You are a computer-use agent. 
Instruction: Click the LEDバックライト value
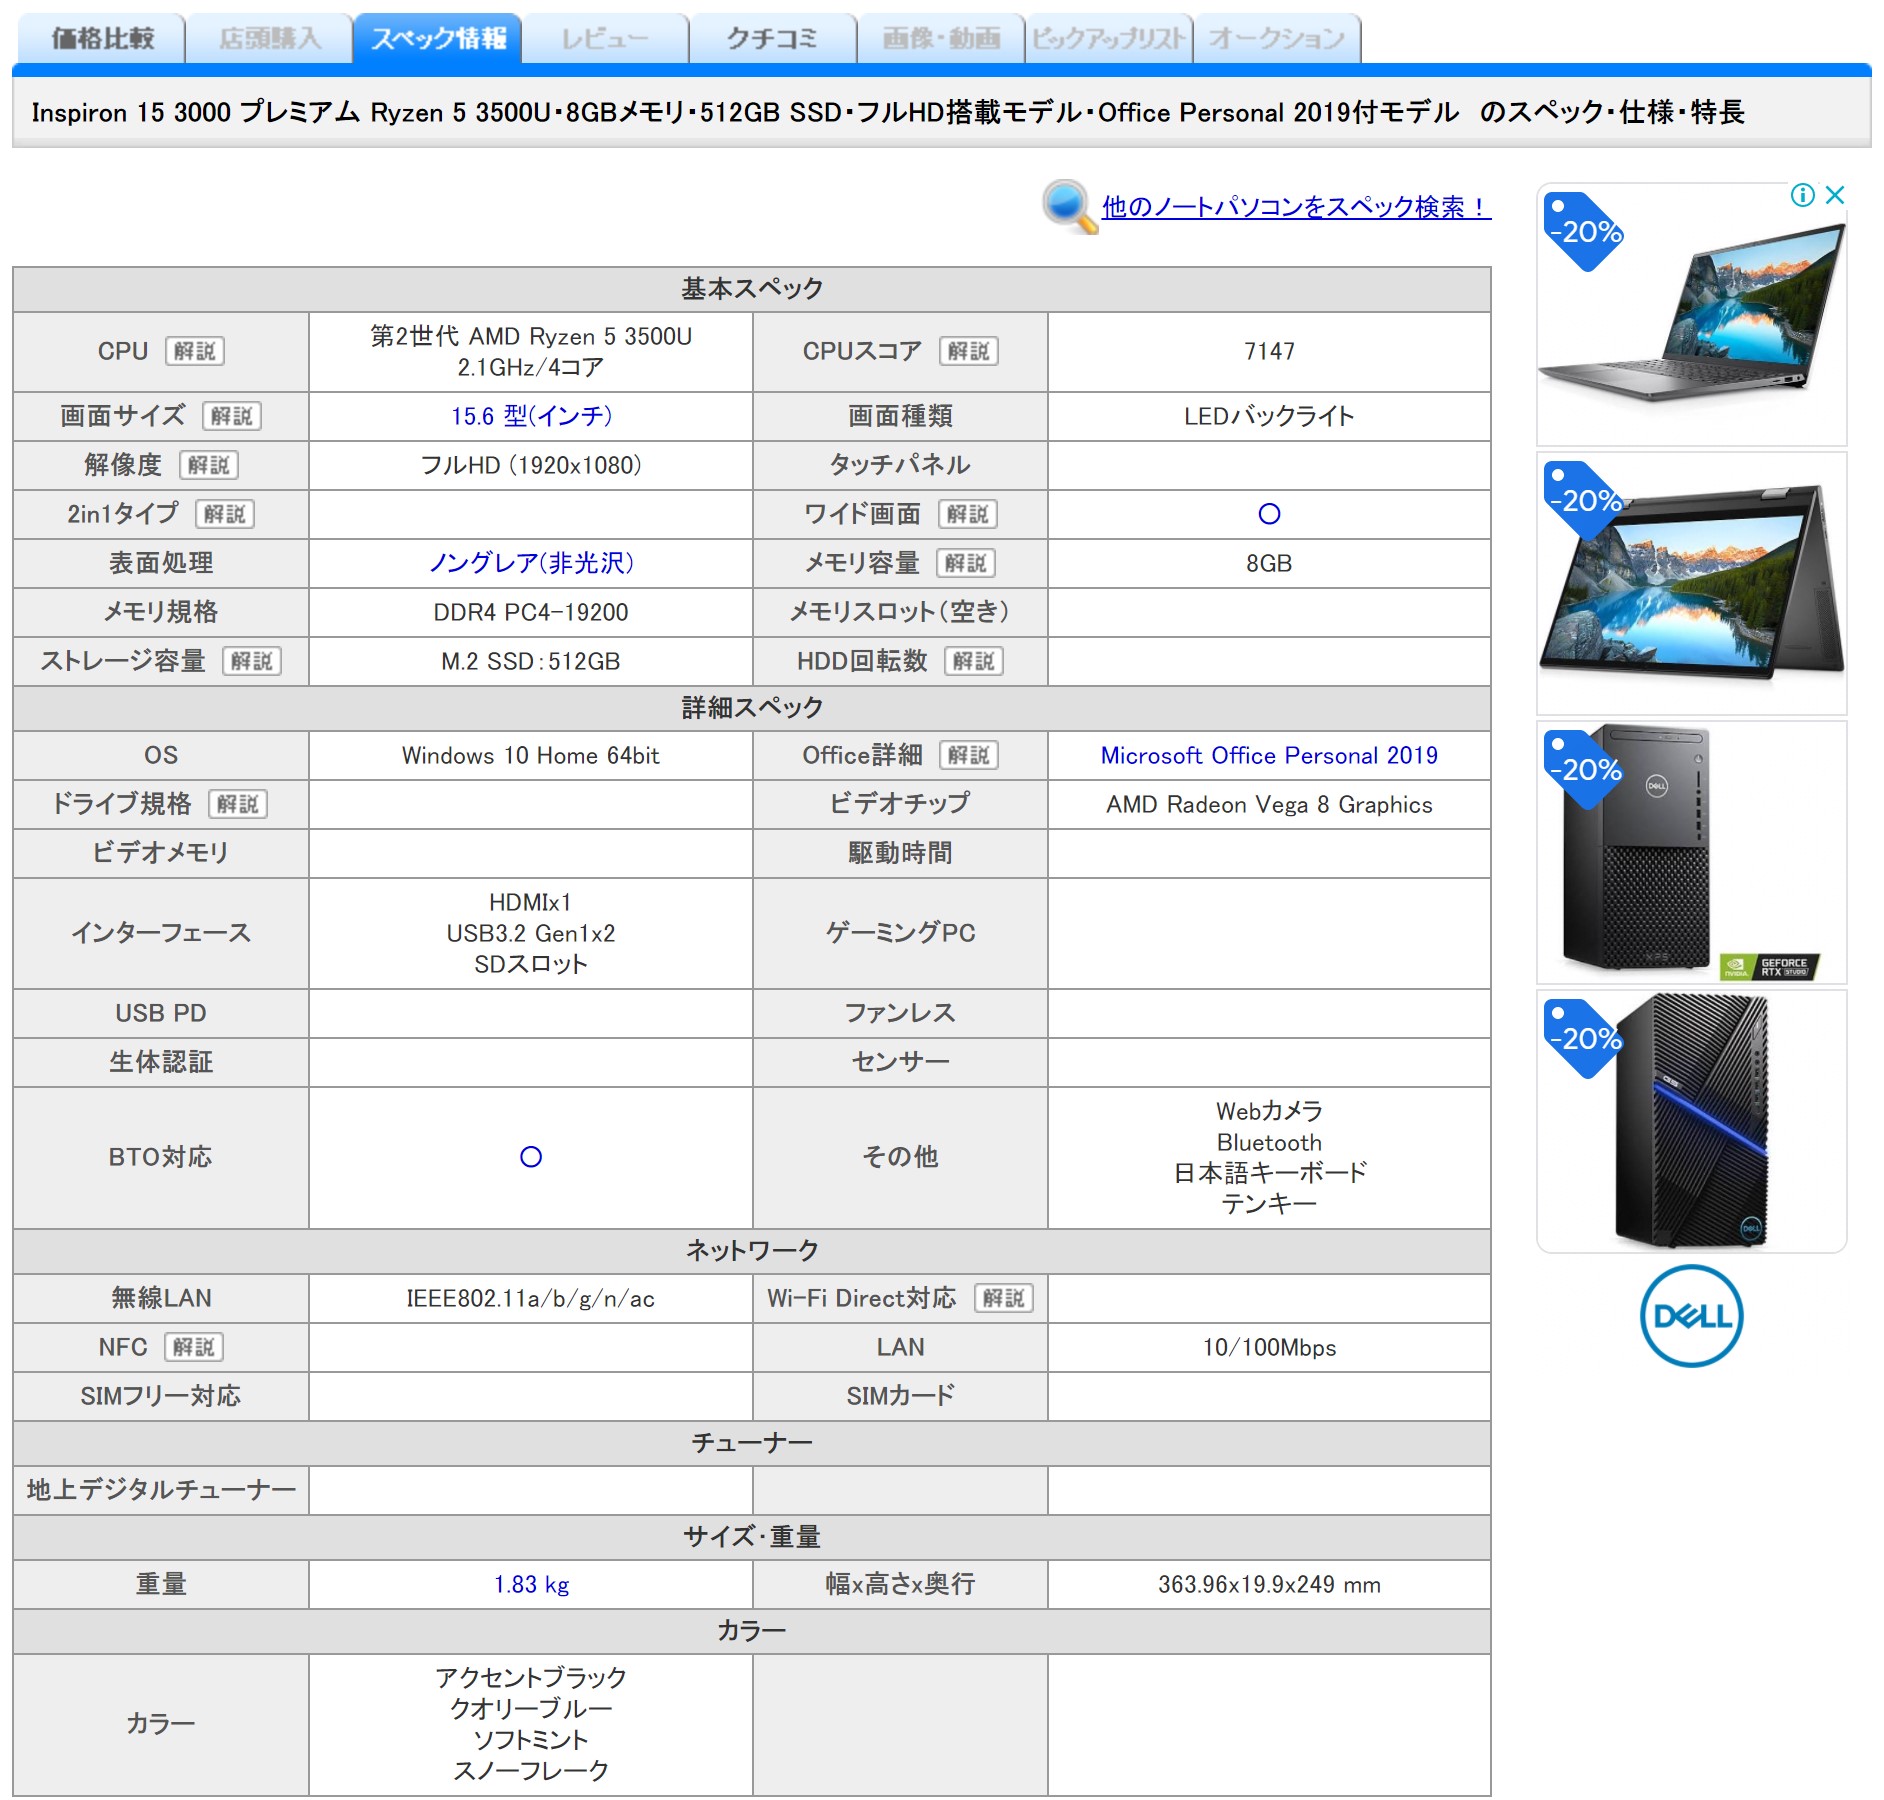click(x=1269, y=416)
